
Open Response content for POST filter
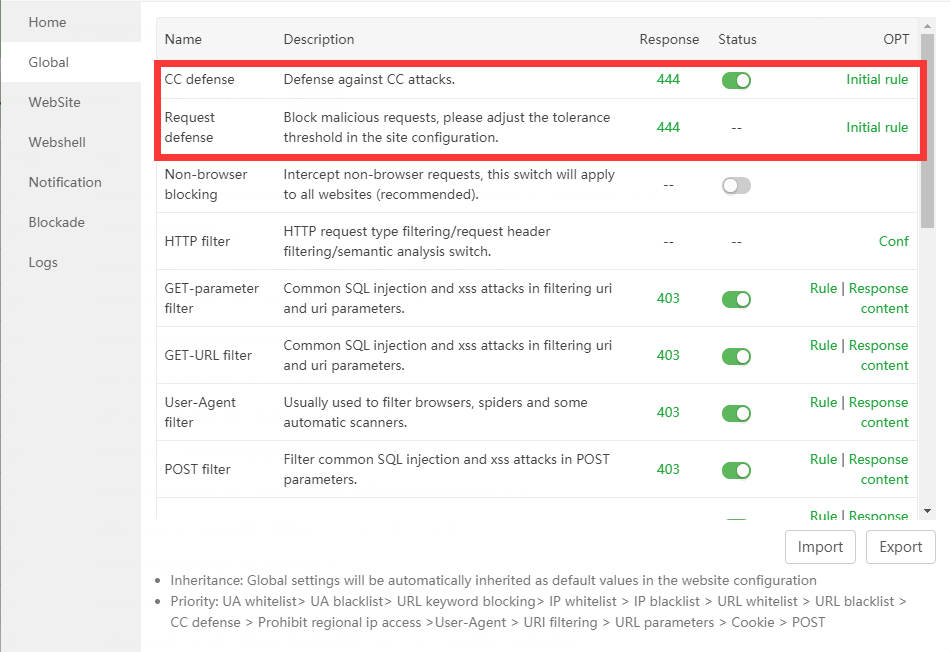click(x=878, y=469)
